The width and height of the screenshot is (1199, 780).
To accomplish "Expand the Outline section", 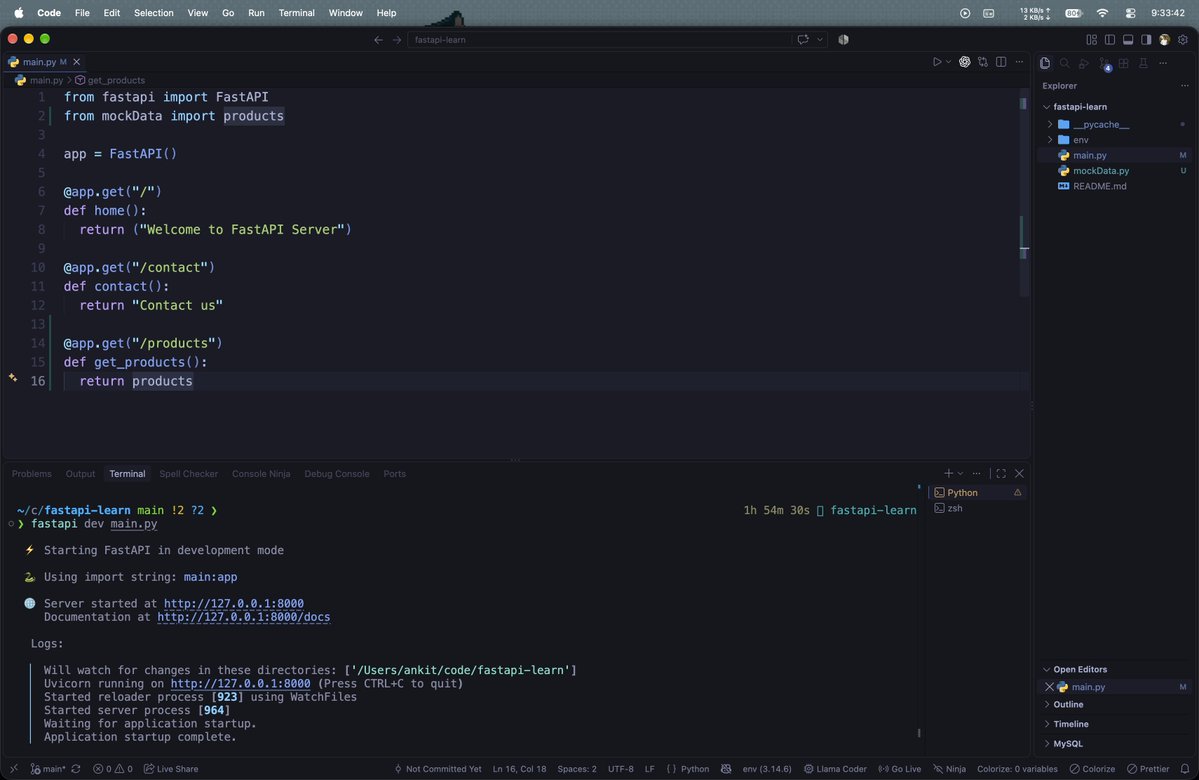I will pos(1068,704).
